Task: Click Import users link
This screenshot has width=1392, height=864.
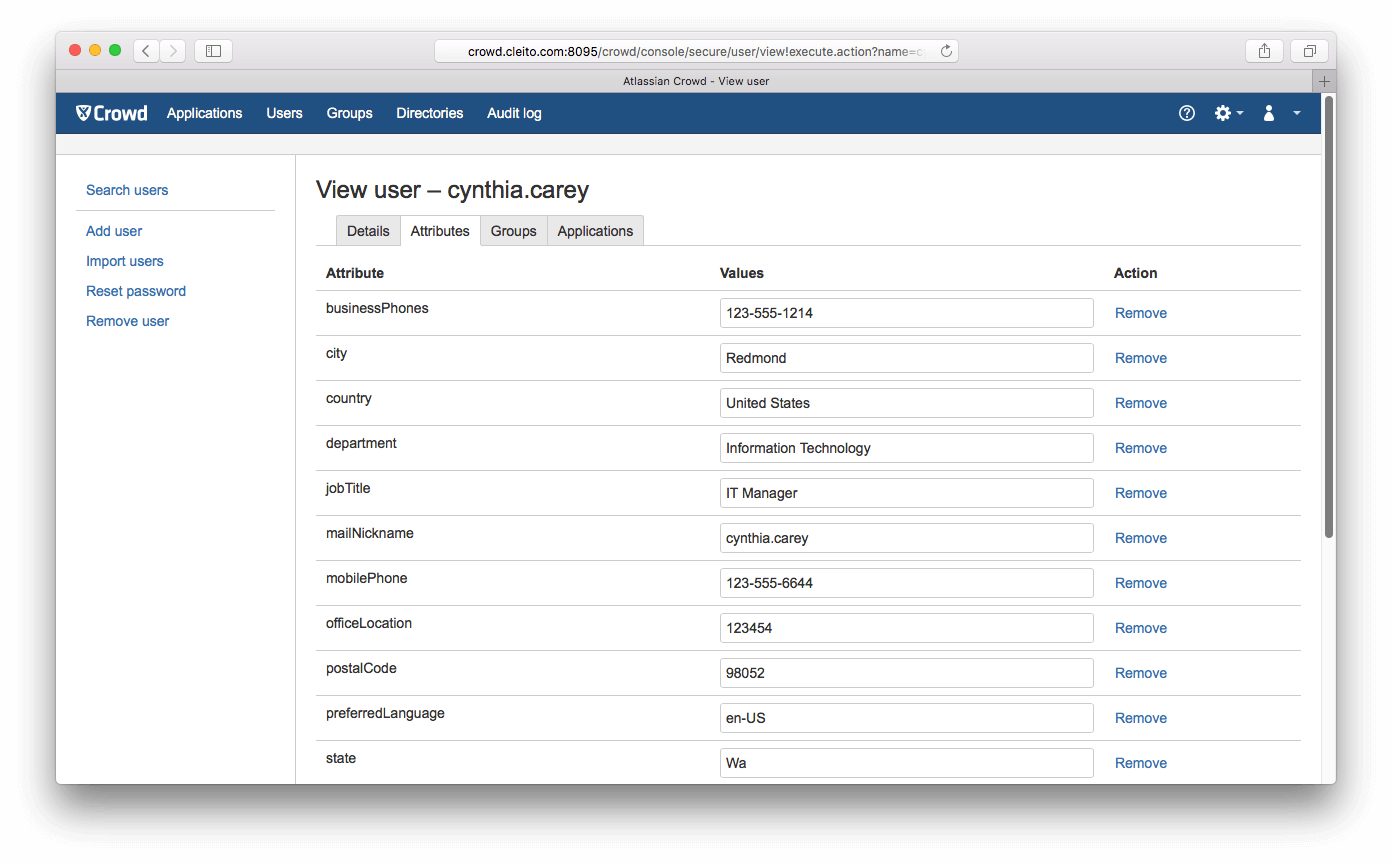Action: point(125,261)
